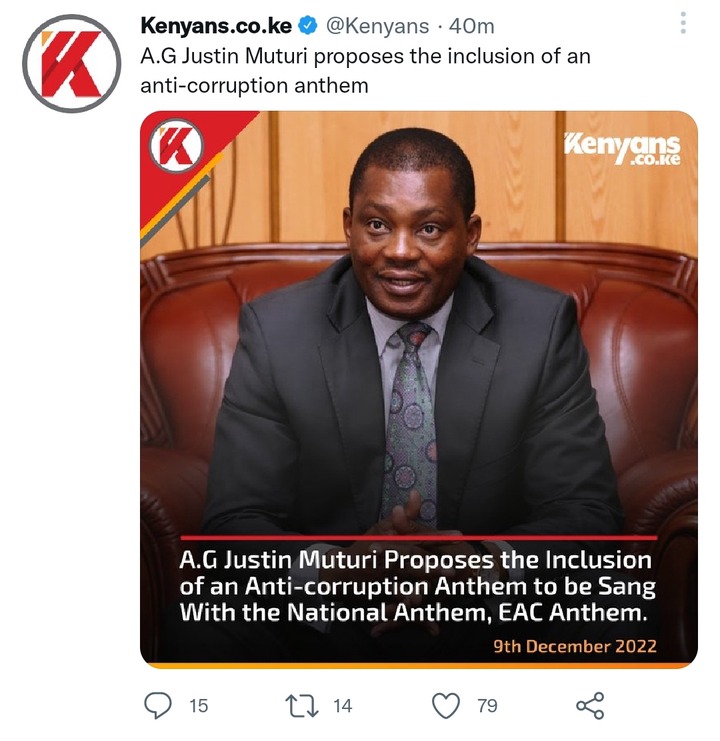The height and width of the screenshot is (741, 720).
Task: Click the tweet text about anti-corruption anthem
Action: point(365,71)
